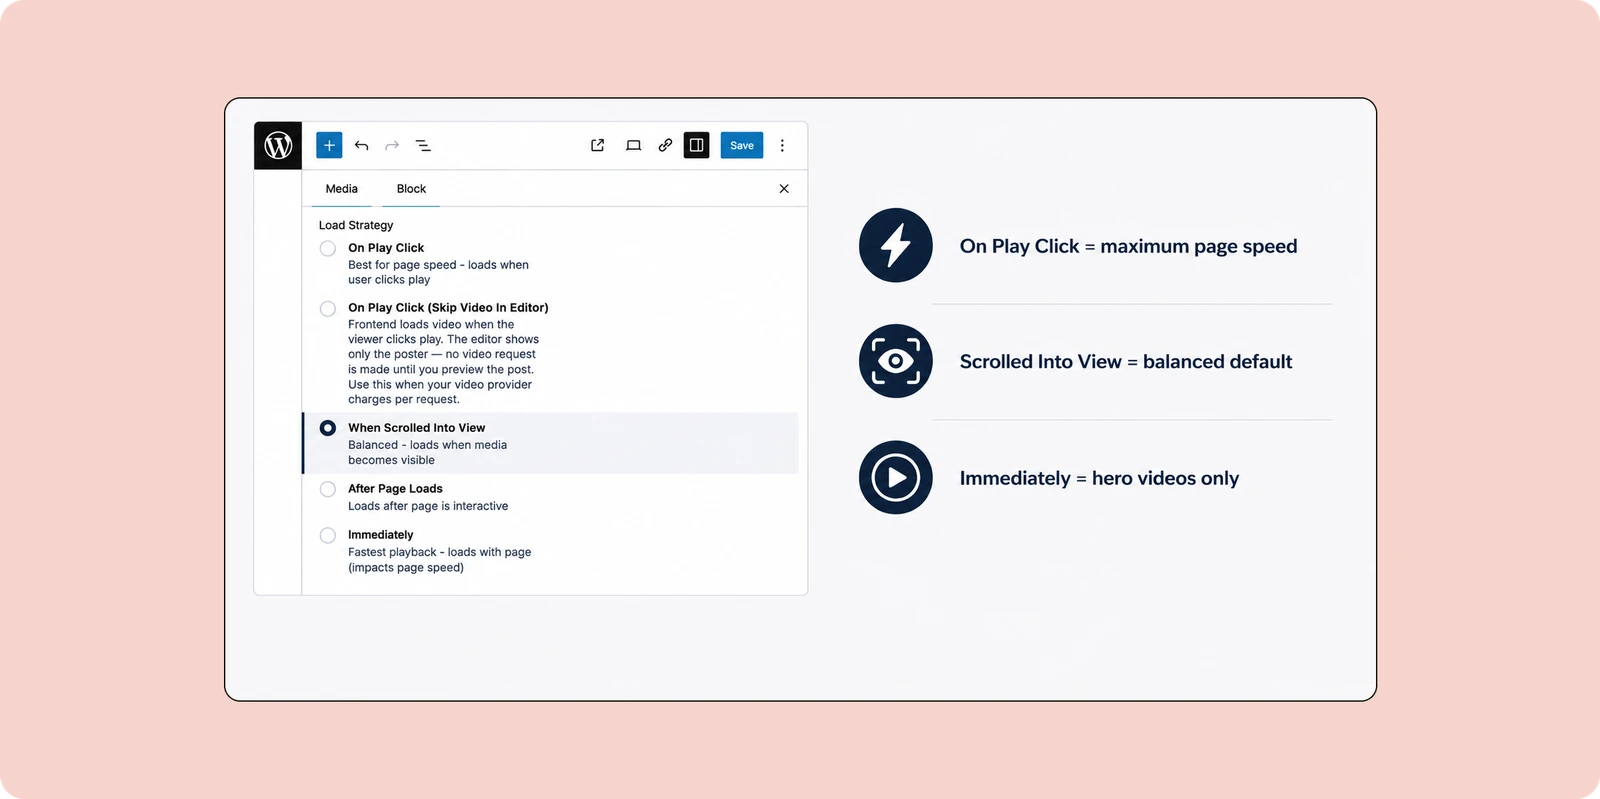Switch to the Block tab
1600x799 pixels.
(x=411, y=188)
